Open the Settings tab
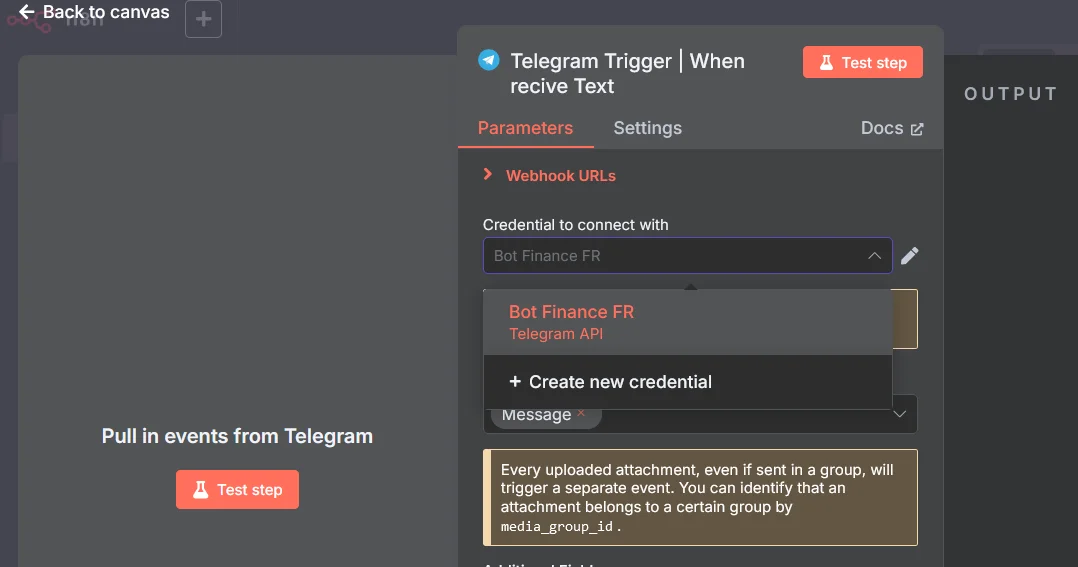The height and width of the screenshot is (567, 1078). click(x=647, y=128)
